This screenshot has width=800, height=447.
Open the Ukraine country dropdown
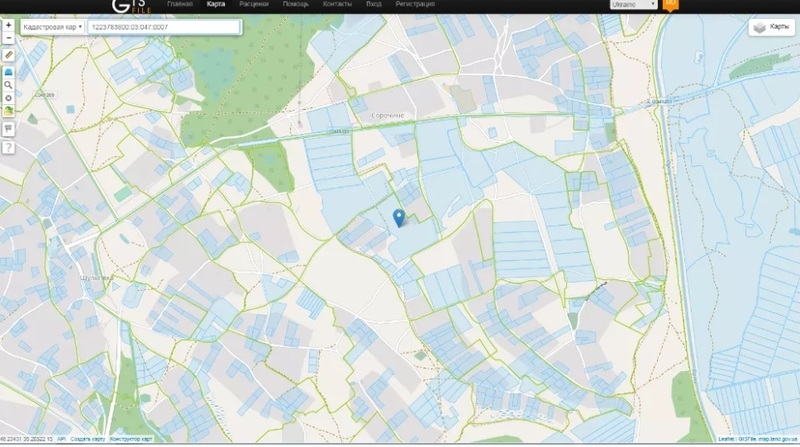tap(633, 5)
